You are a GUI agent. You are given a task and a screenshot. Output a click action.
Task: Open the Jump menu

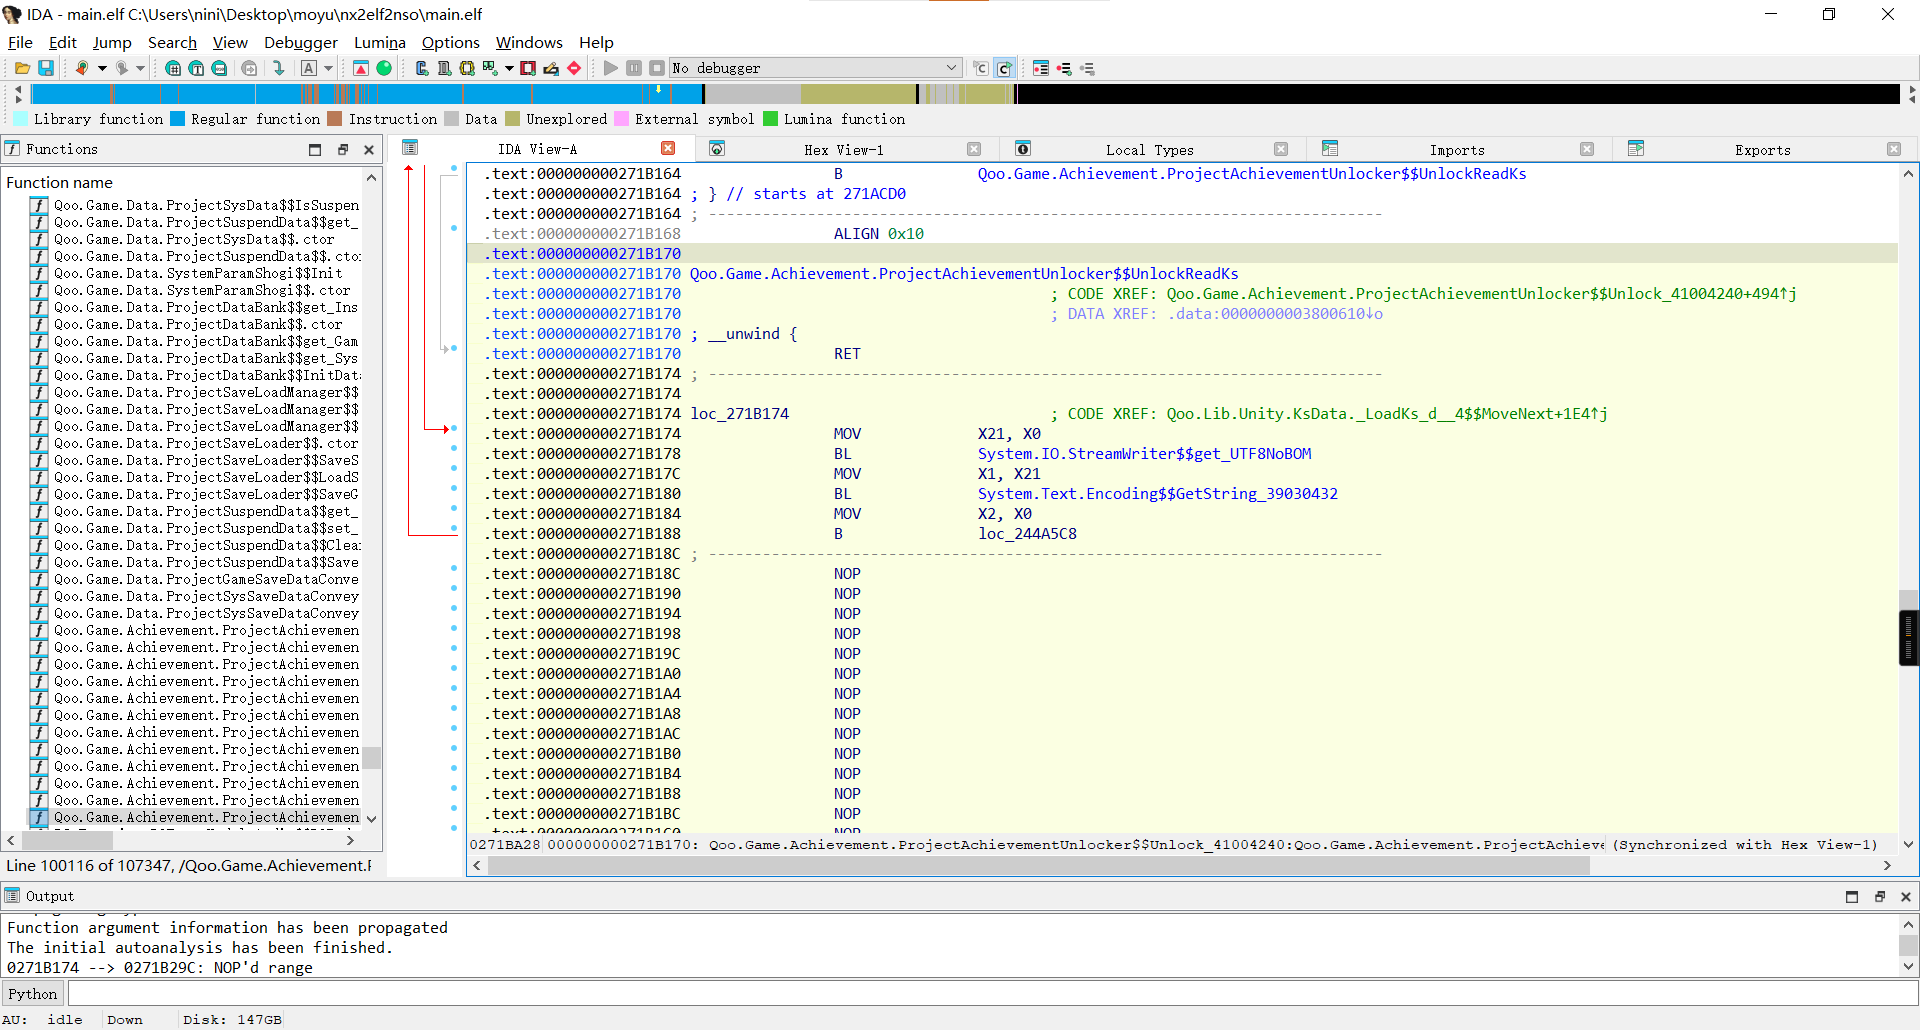tap(112, 42)
